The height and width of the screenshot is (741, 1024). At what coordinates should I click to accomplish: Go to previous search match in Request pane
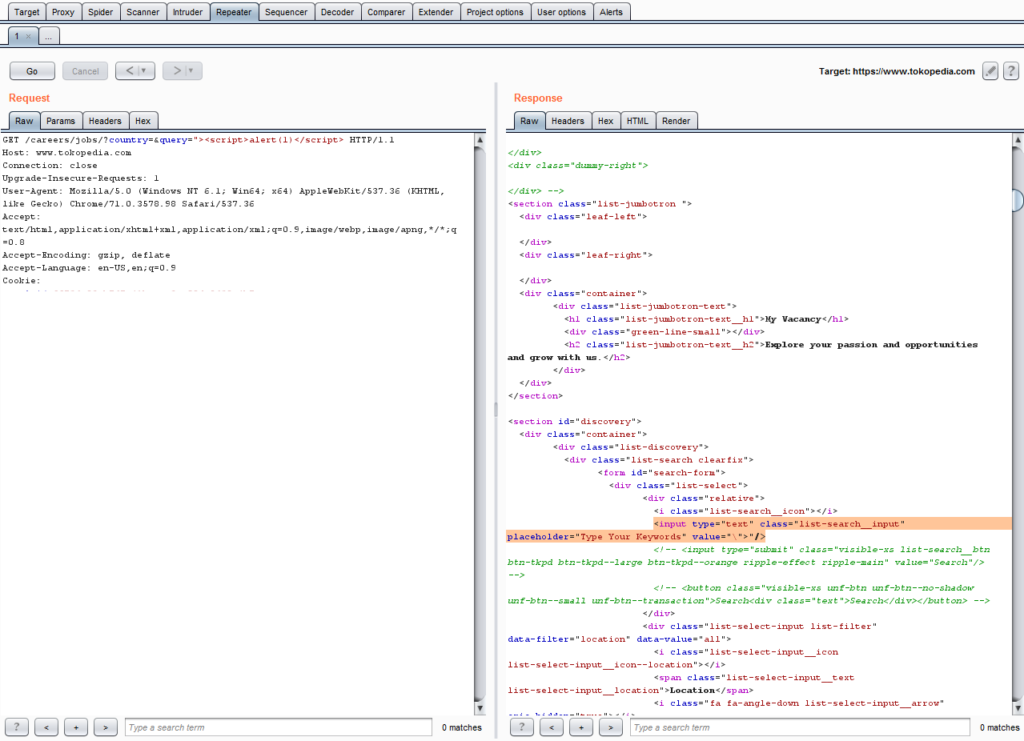[x=46, y=727]
